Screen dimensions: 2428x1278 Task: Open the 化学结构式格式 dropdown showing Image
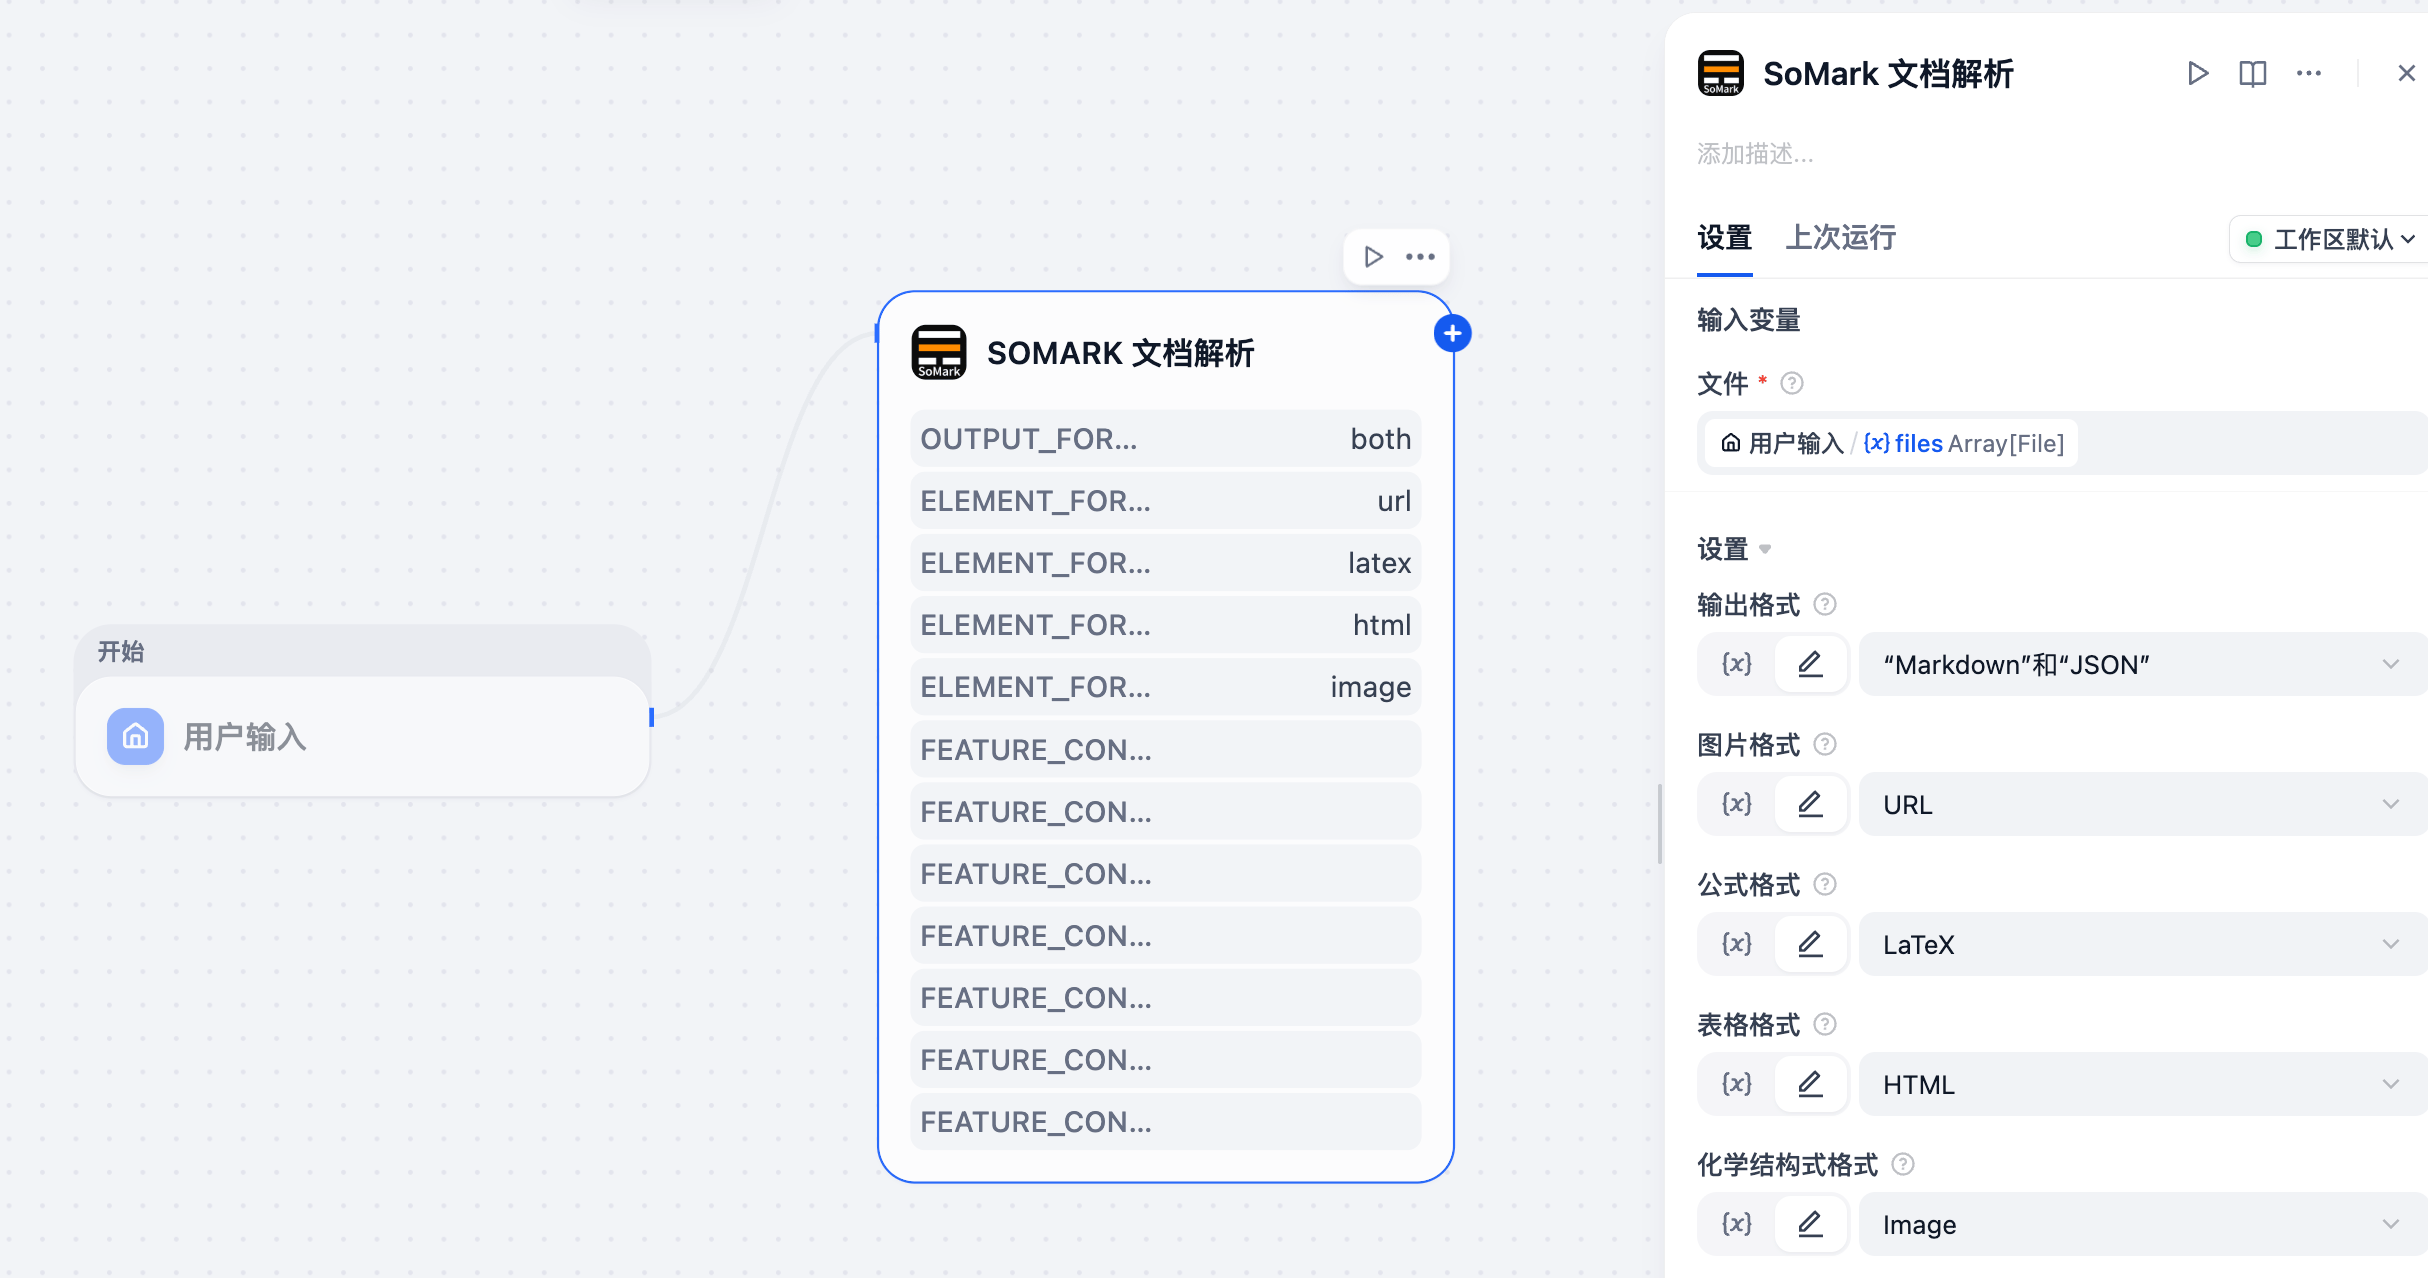click(x=2143, y=1224)
